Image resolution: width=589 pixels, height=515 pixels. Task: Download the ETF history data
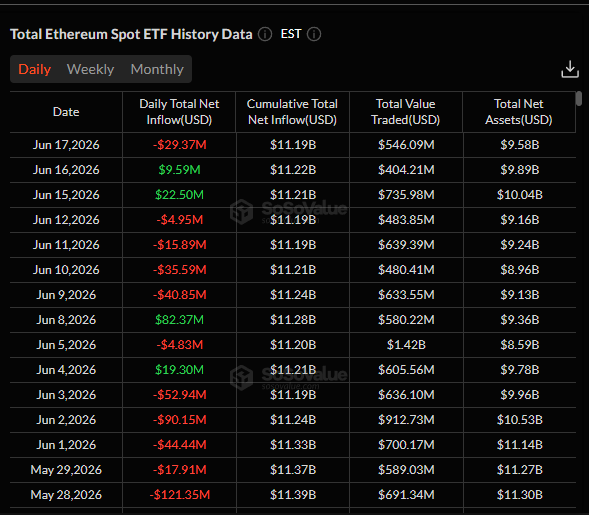tap(570, 69)
